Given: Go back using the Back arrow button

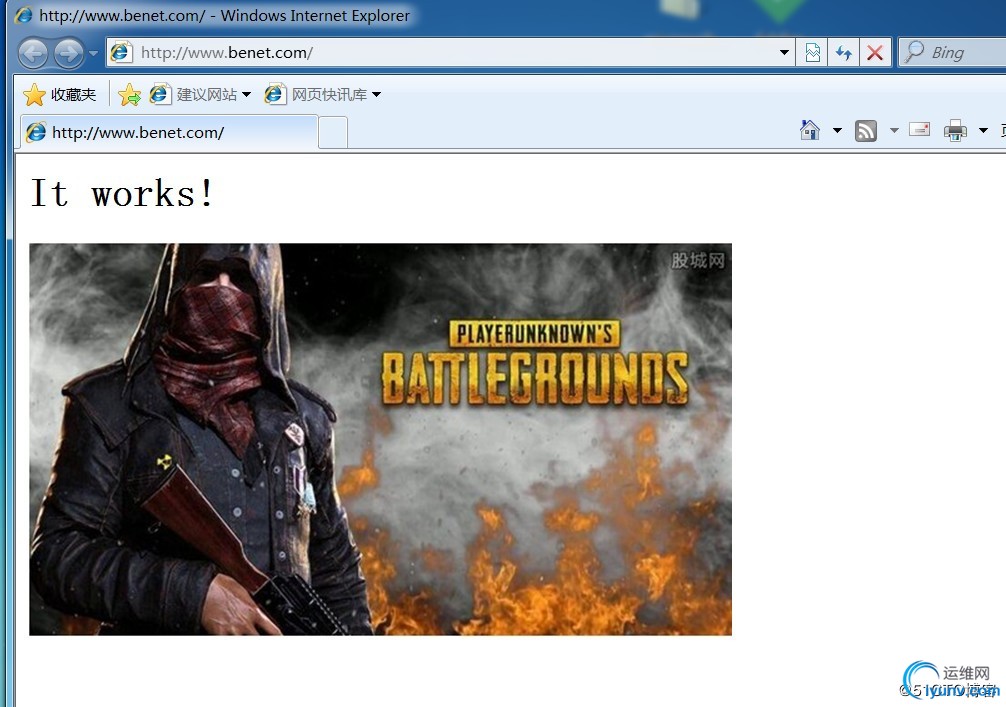Looking at the screenshot, I should pos(33,53).
